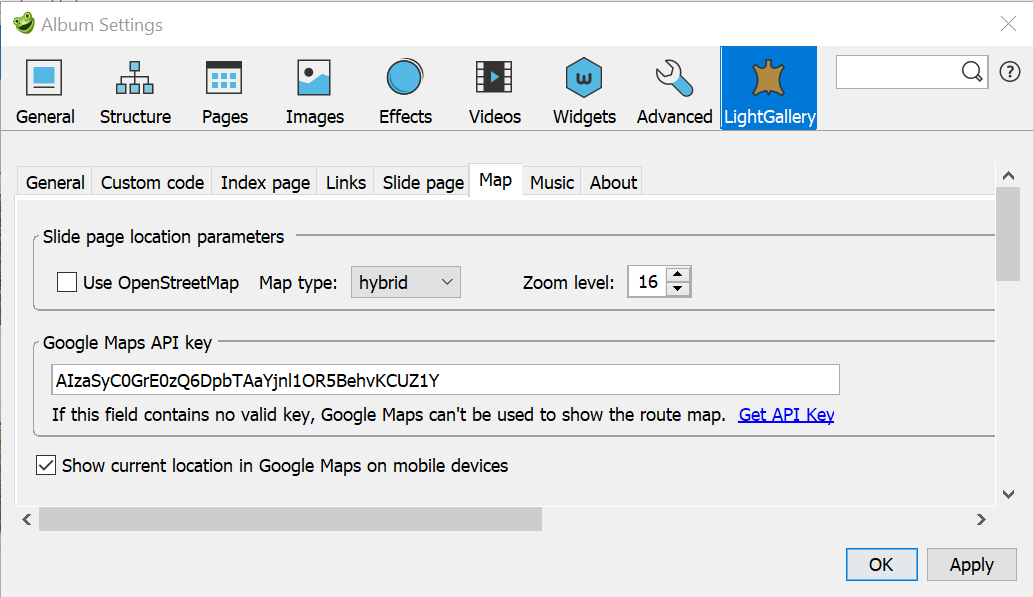The width and height of the screenshot is (1033, 597).
Task: Select the Videos settings icon
Action: click(x=494, y=88)
